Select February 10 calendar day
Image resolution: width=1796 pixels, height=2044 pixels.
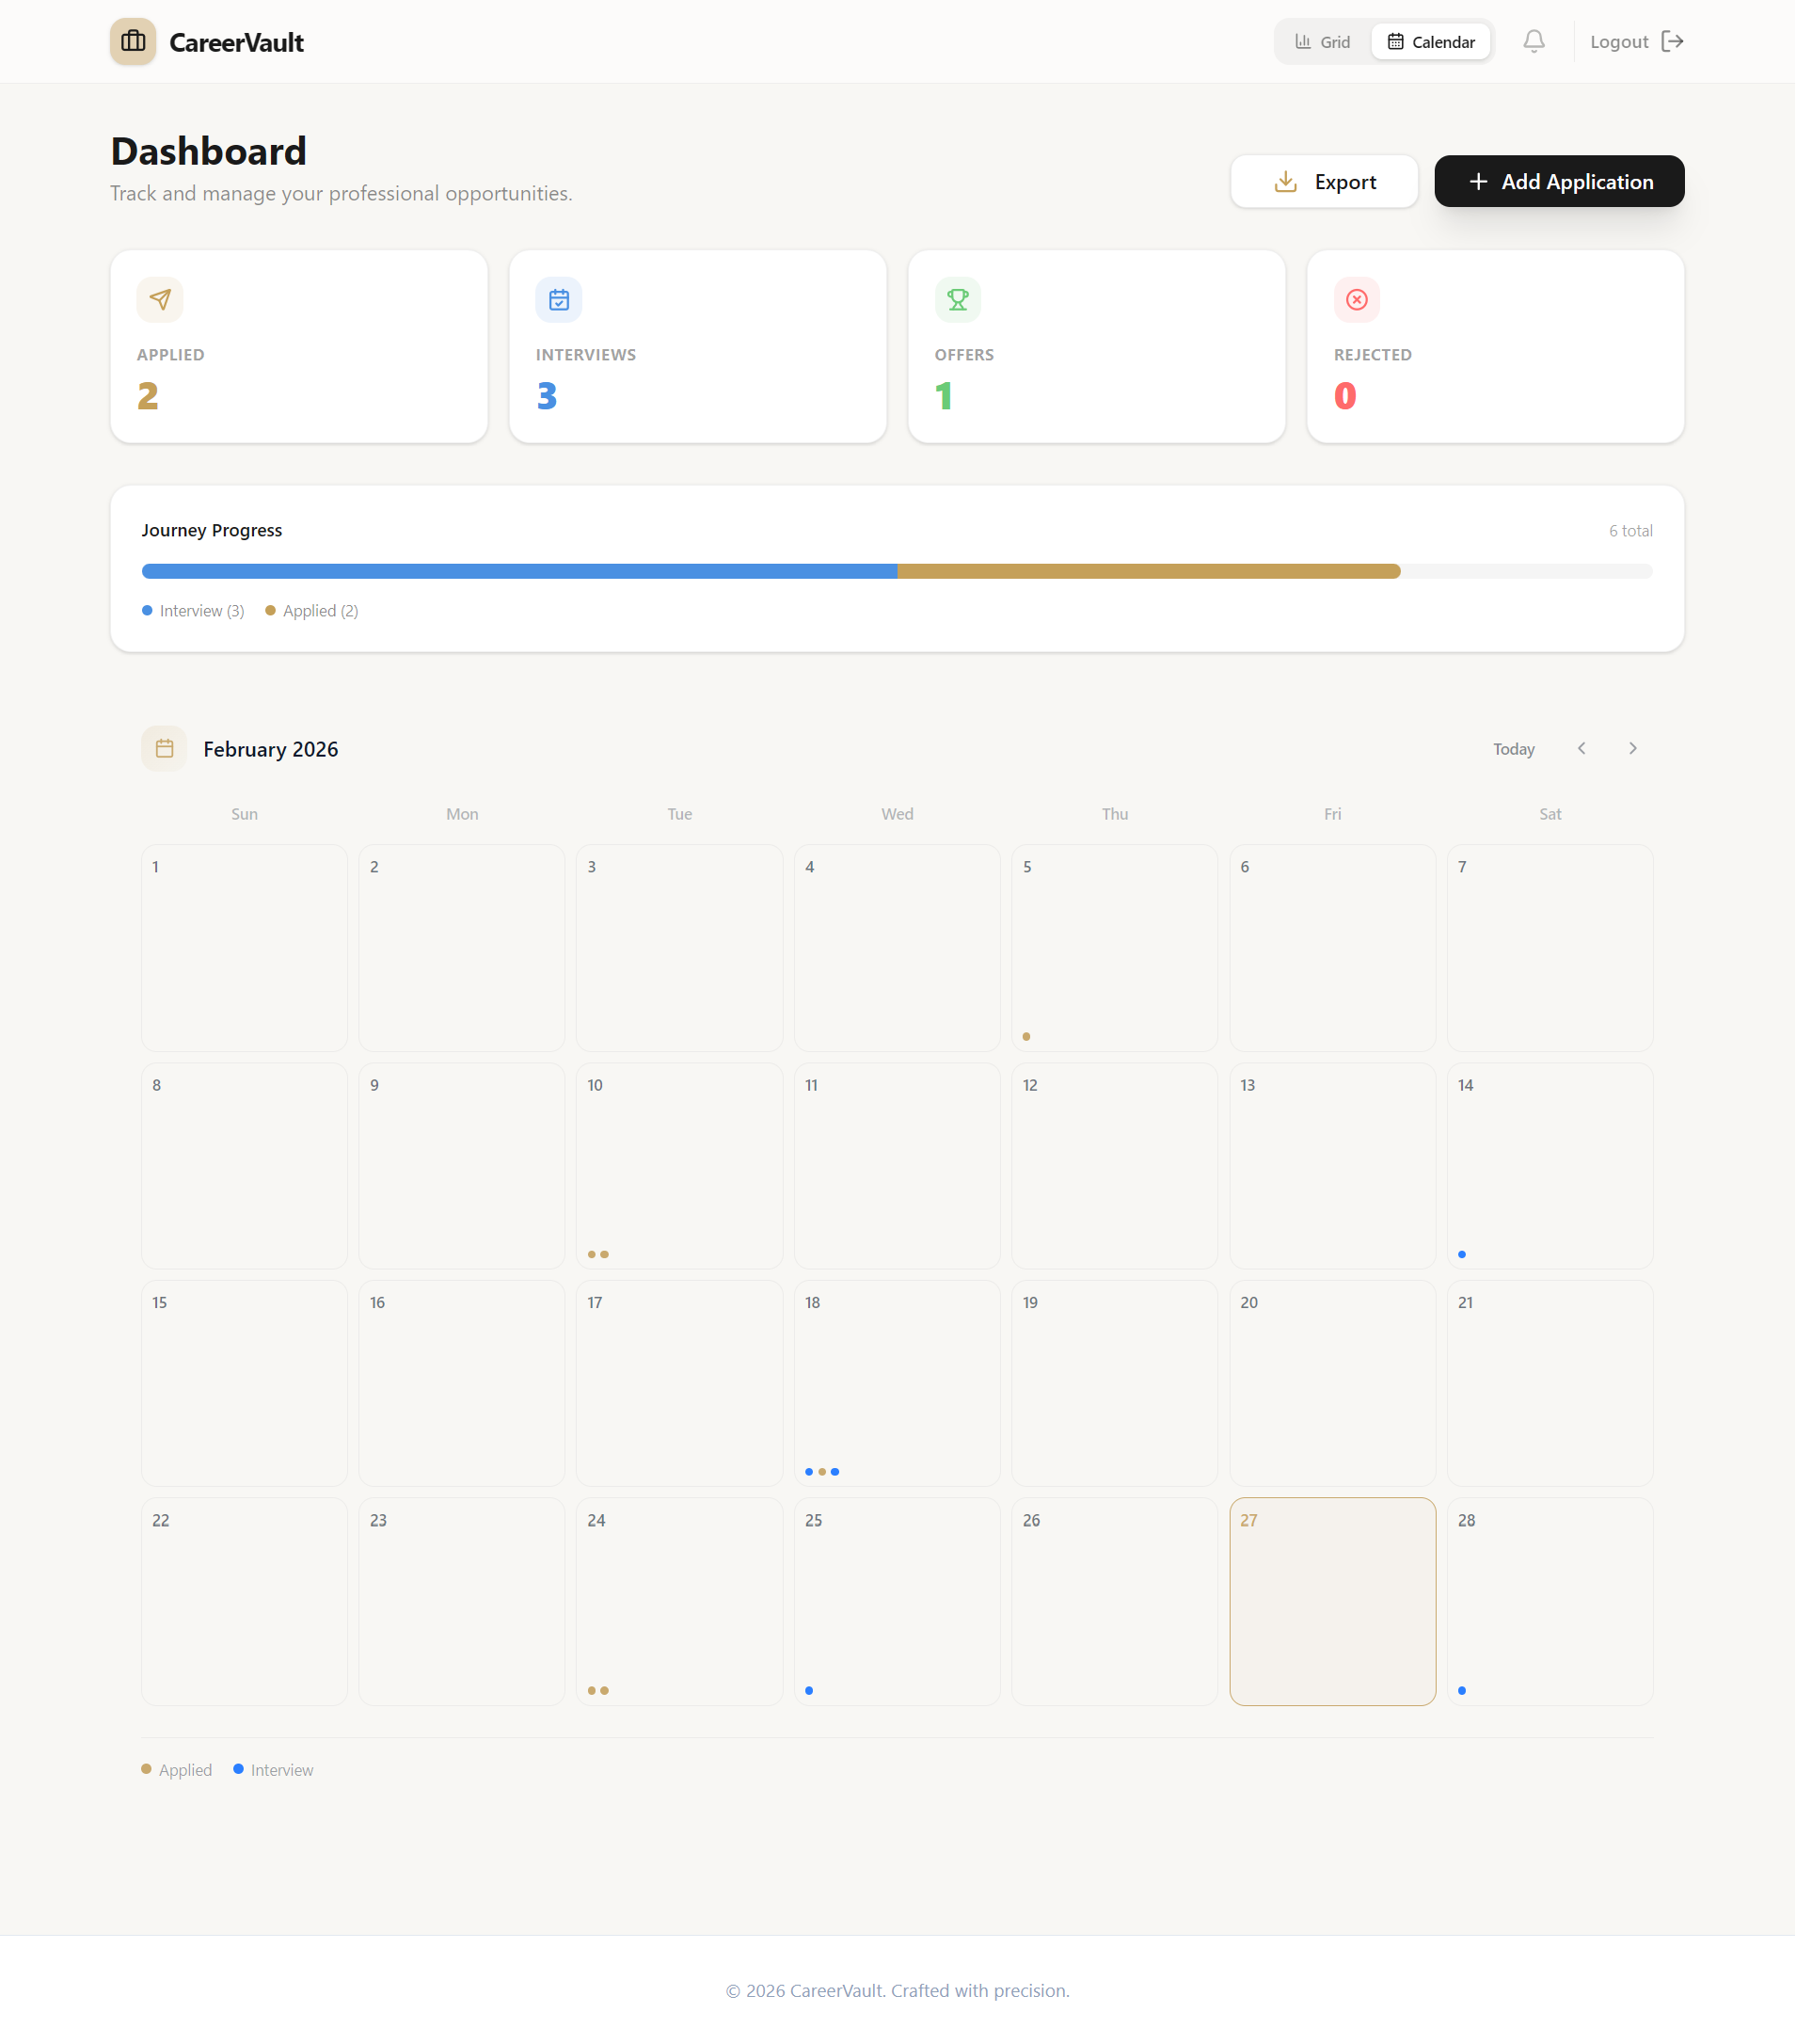click(x=680, y=1166)
